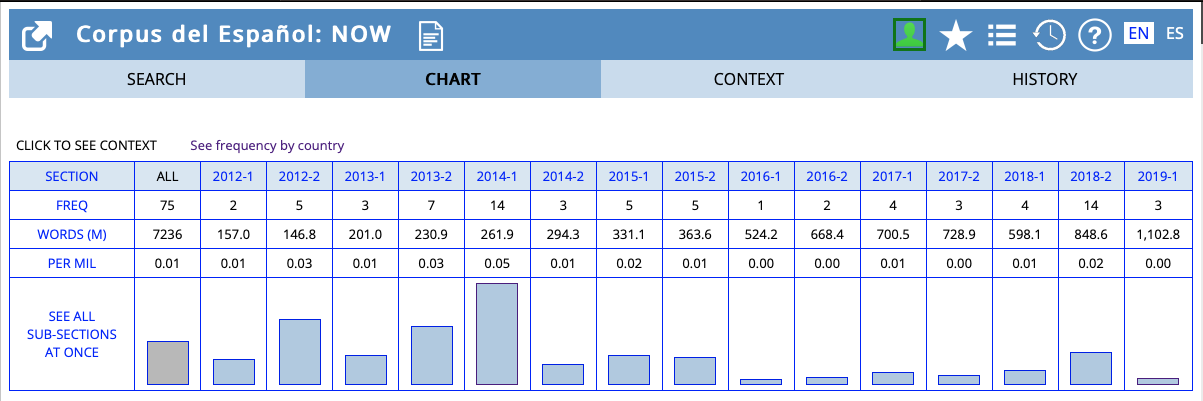Open the 2014-2 section link

[x=563, y=176]
